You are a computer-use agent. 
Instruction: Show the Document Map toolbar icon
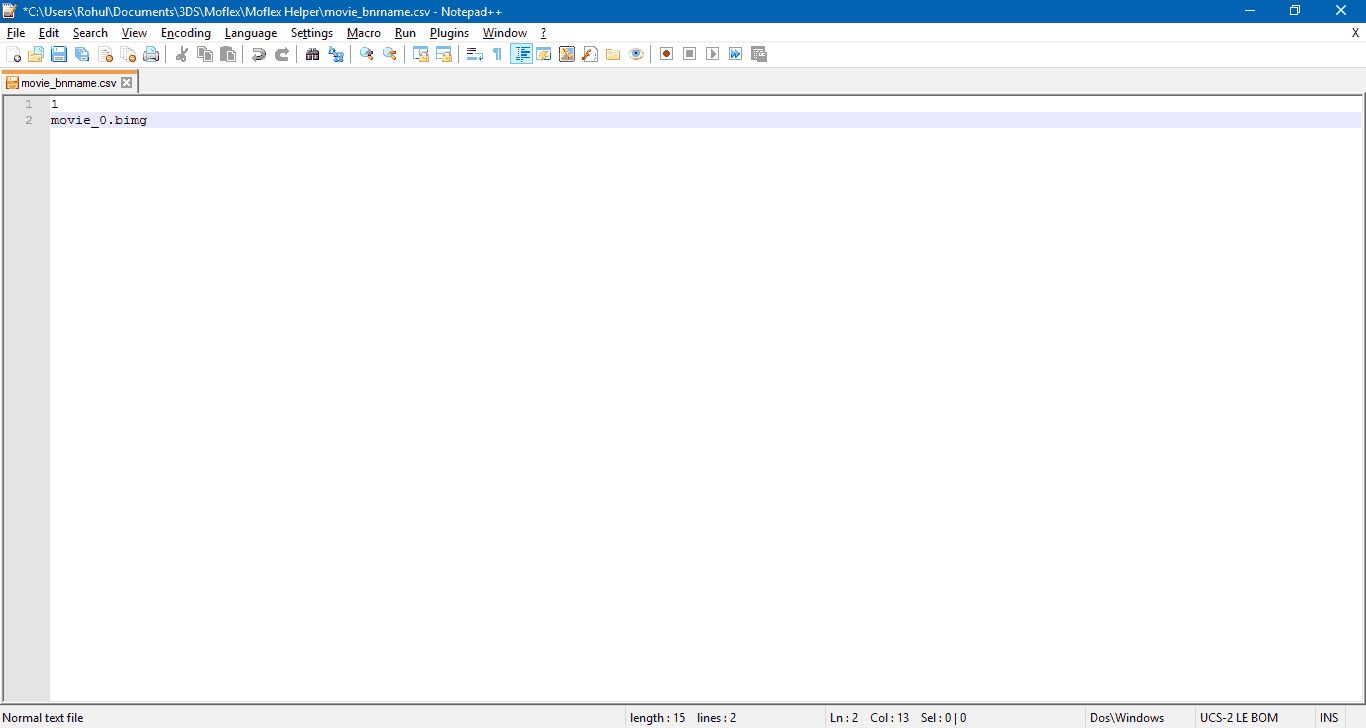(567, 54)
